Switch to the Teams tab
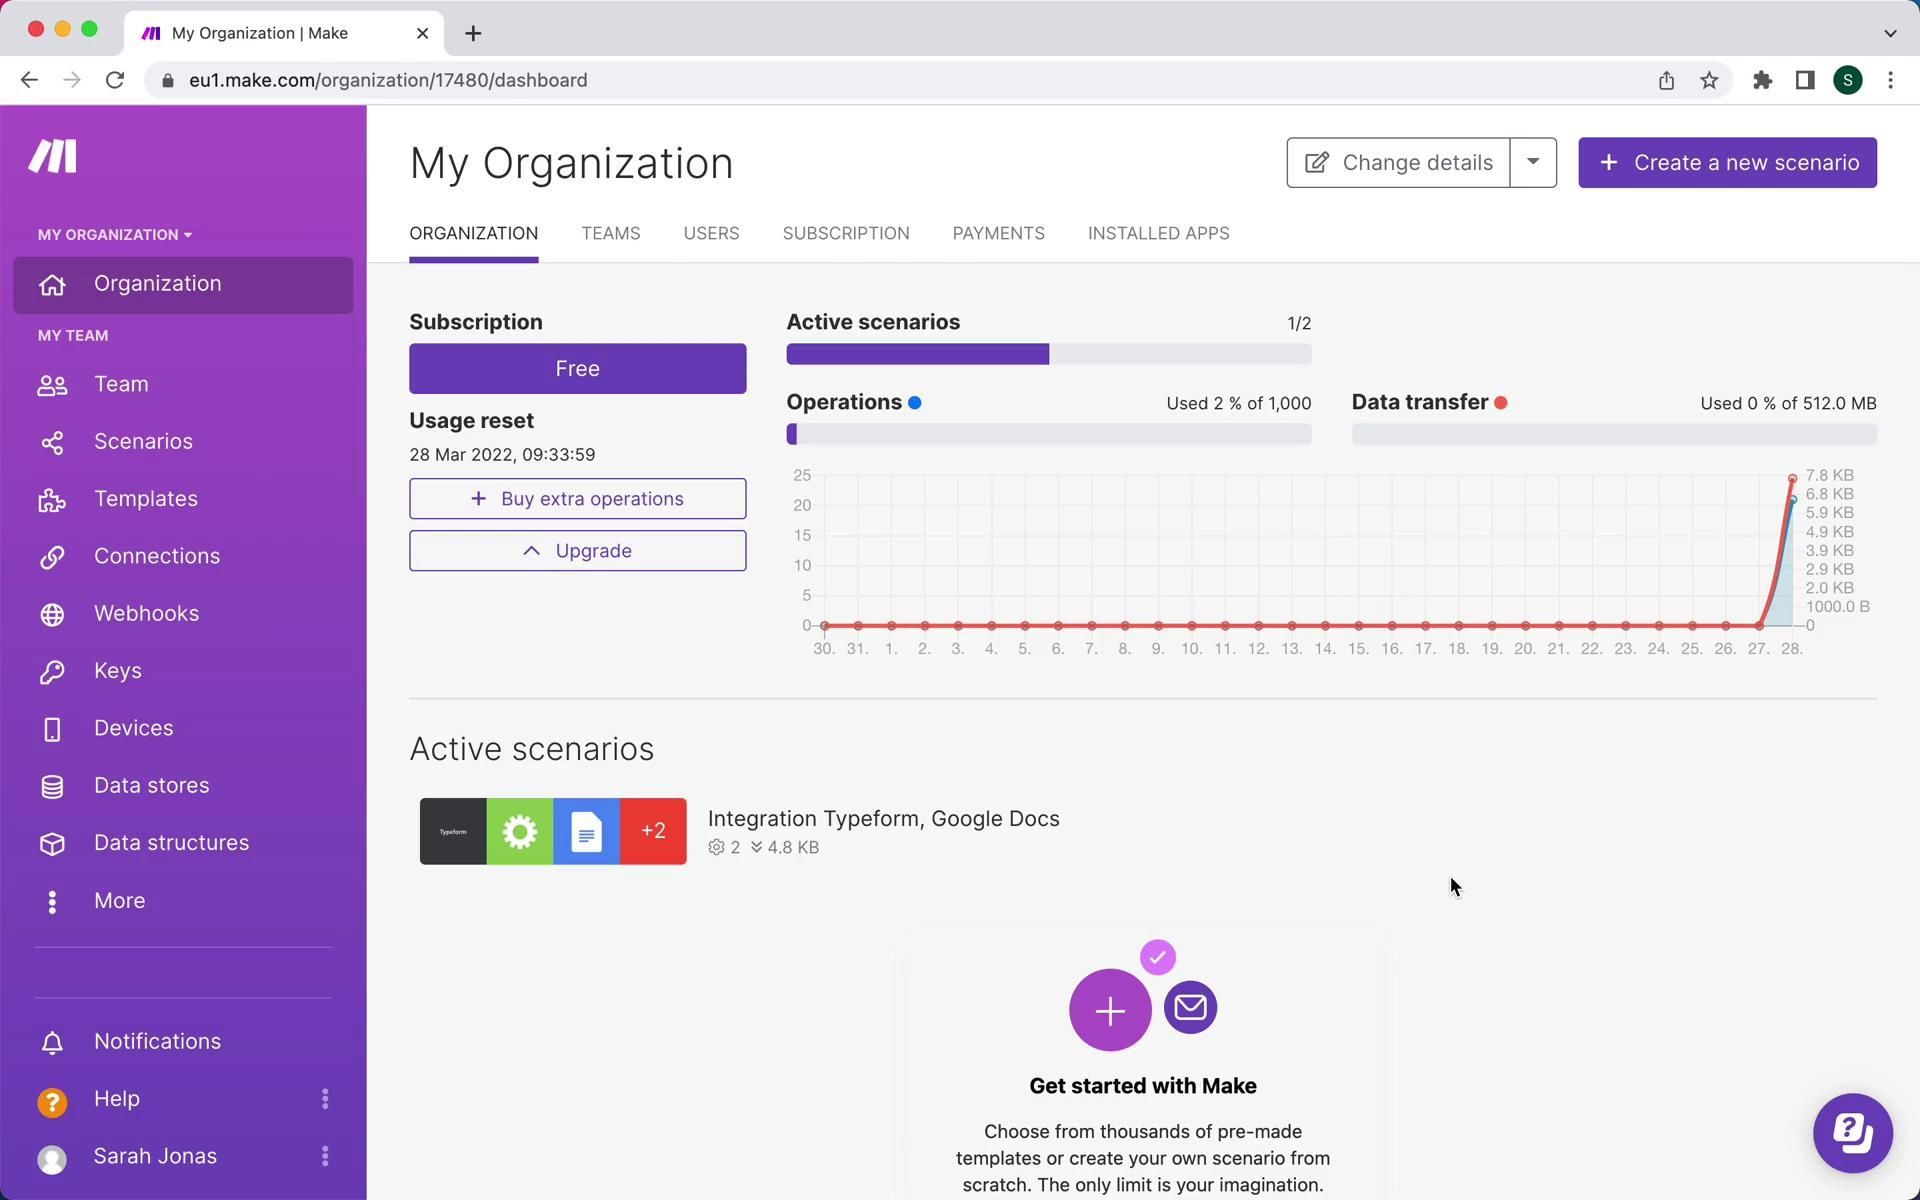Image resolution: width=1920 pixels, height=1200 pixels. coord(610,234)
